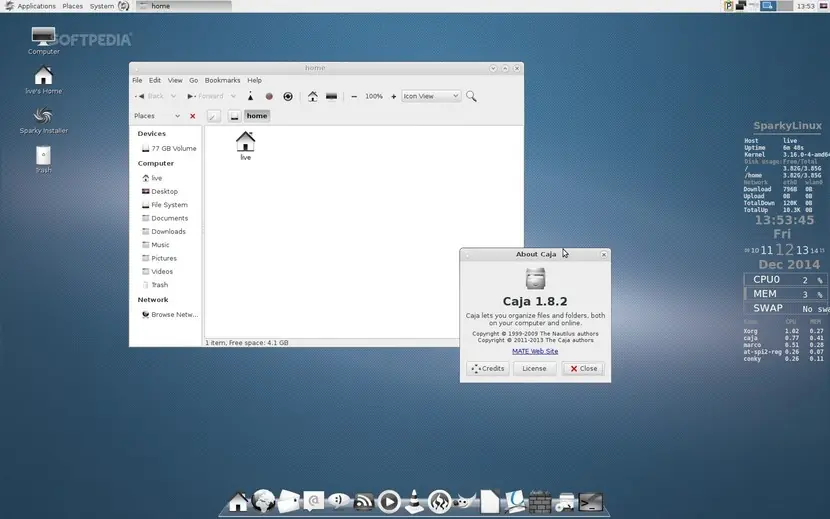830x519 pixels.
Task: Open Trash desktop icon
Action: coord(43,159)
